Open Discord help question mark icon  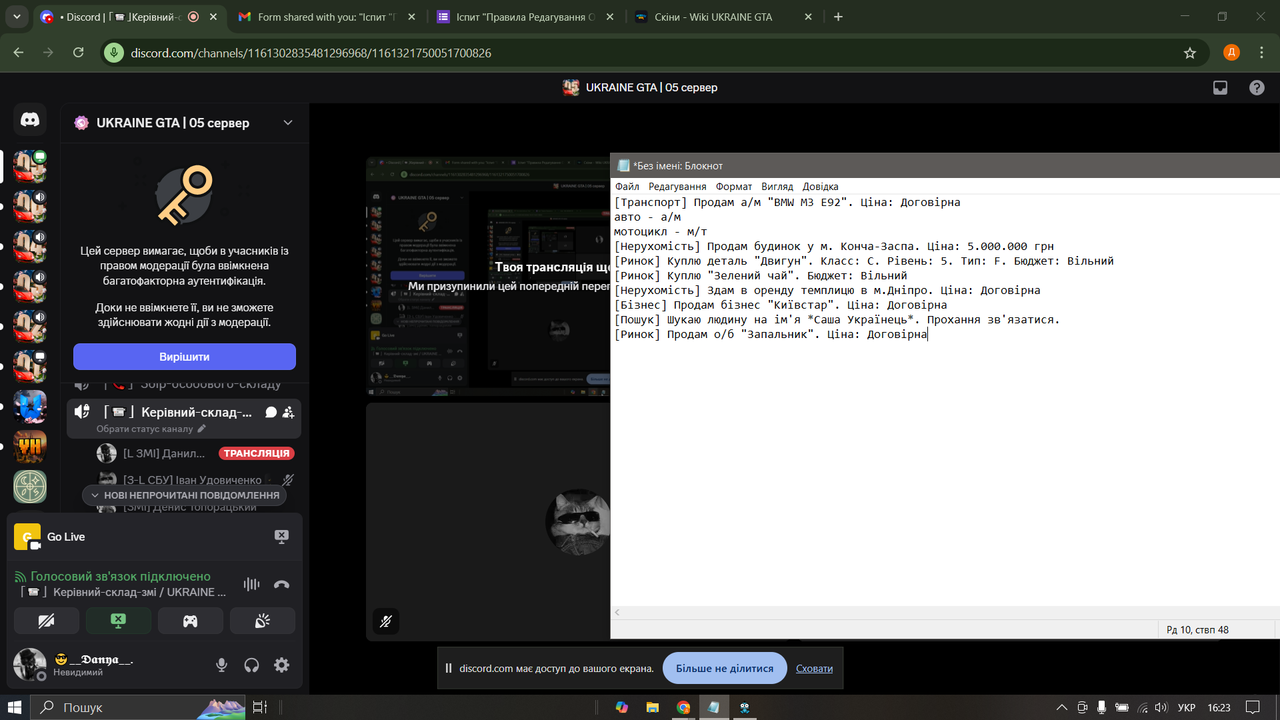click(1257, 87)
